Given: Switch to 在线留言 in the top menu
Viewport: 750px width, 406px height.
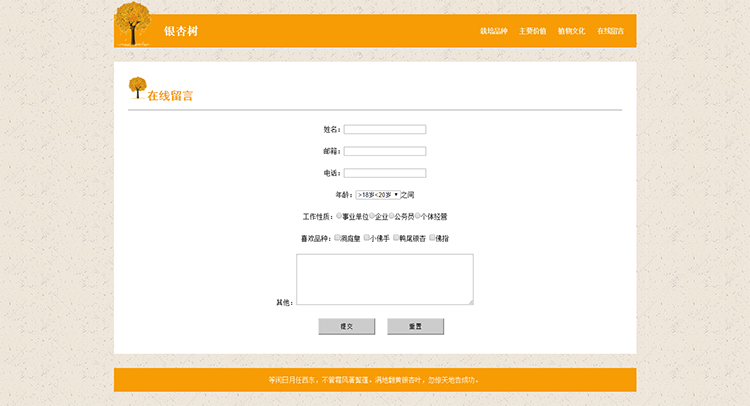Looking at the screenshot, I should pyautogui.click(x=610, y=31).
